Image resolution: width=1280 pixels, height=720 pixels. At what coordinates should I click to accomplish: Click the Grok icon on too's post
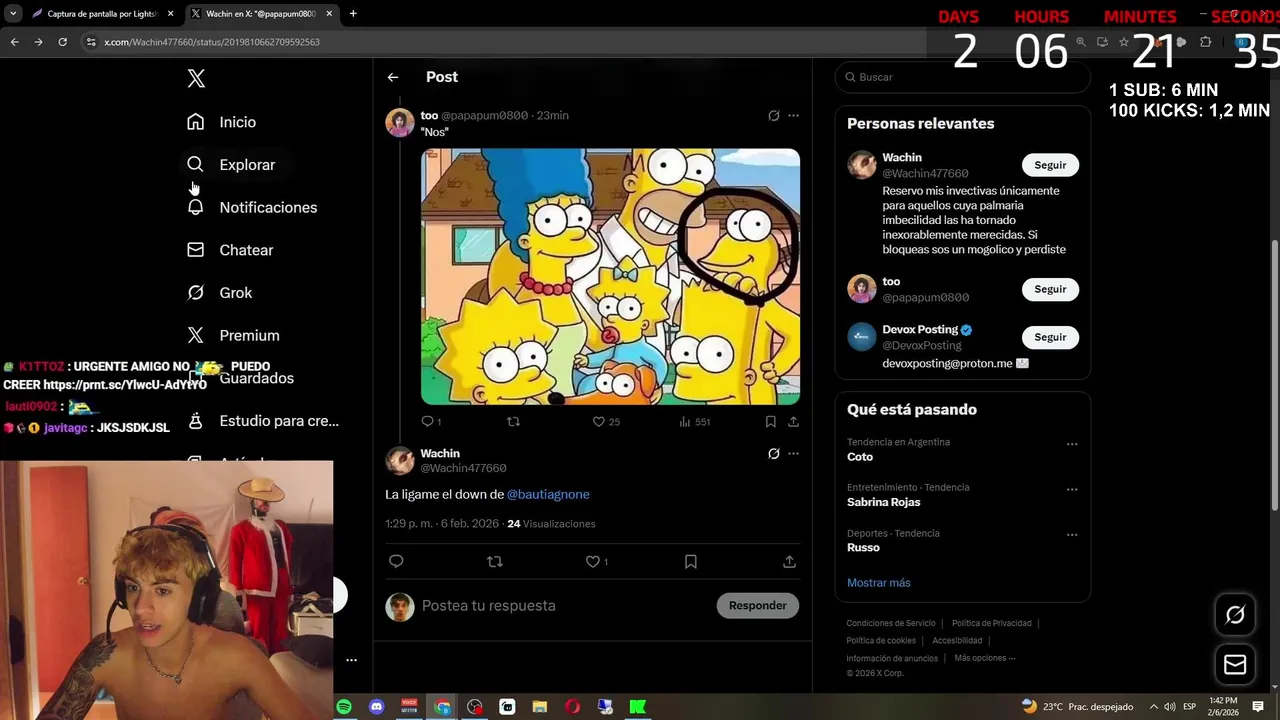[x=773, y=116]
